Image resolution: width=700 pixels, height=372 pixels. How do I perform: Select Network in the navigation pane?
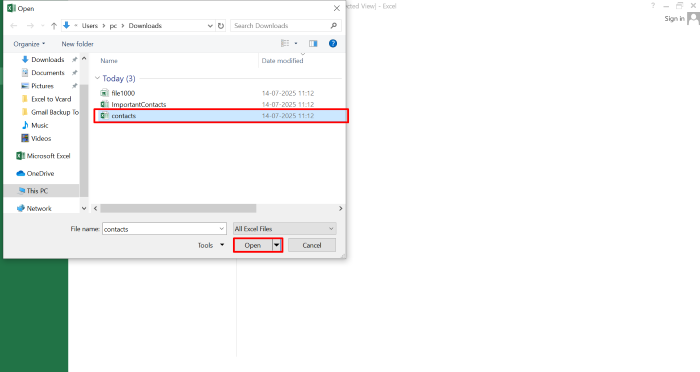pyautogui.click(x=34, y=209)
